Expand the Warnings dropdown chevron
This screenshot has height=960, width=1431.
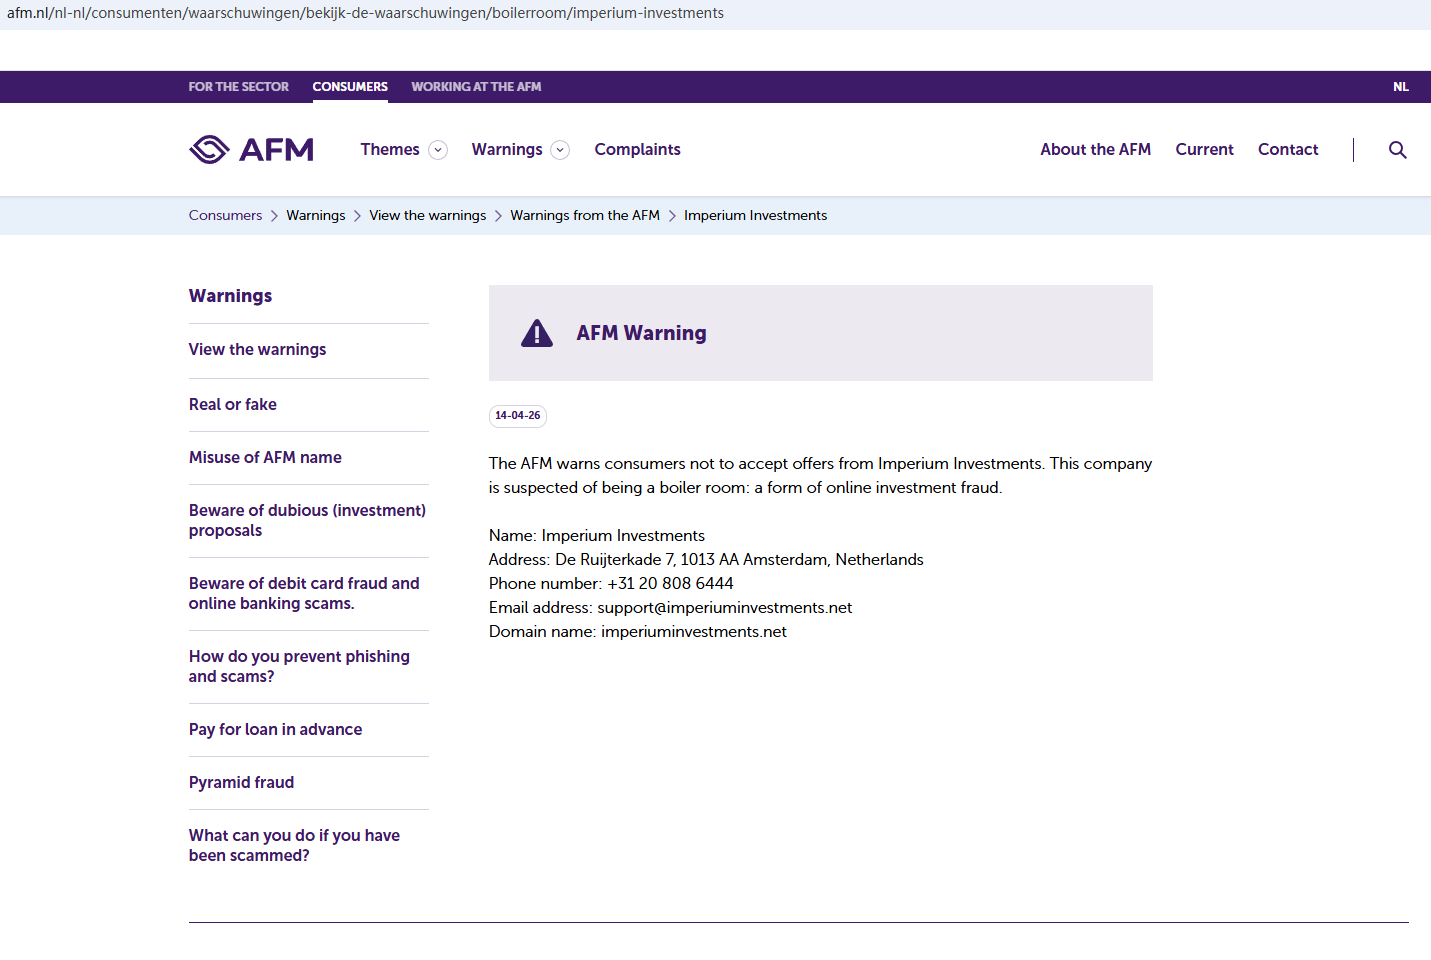tap(560, 150)
